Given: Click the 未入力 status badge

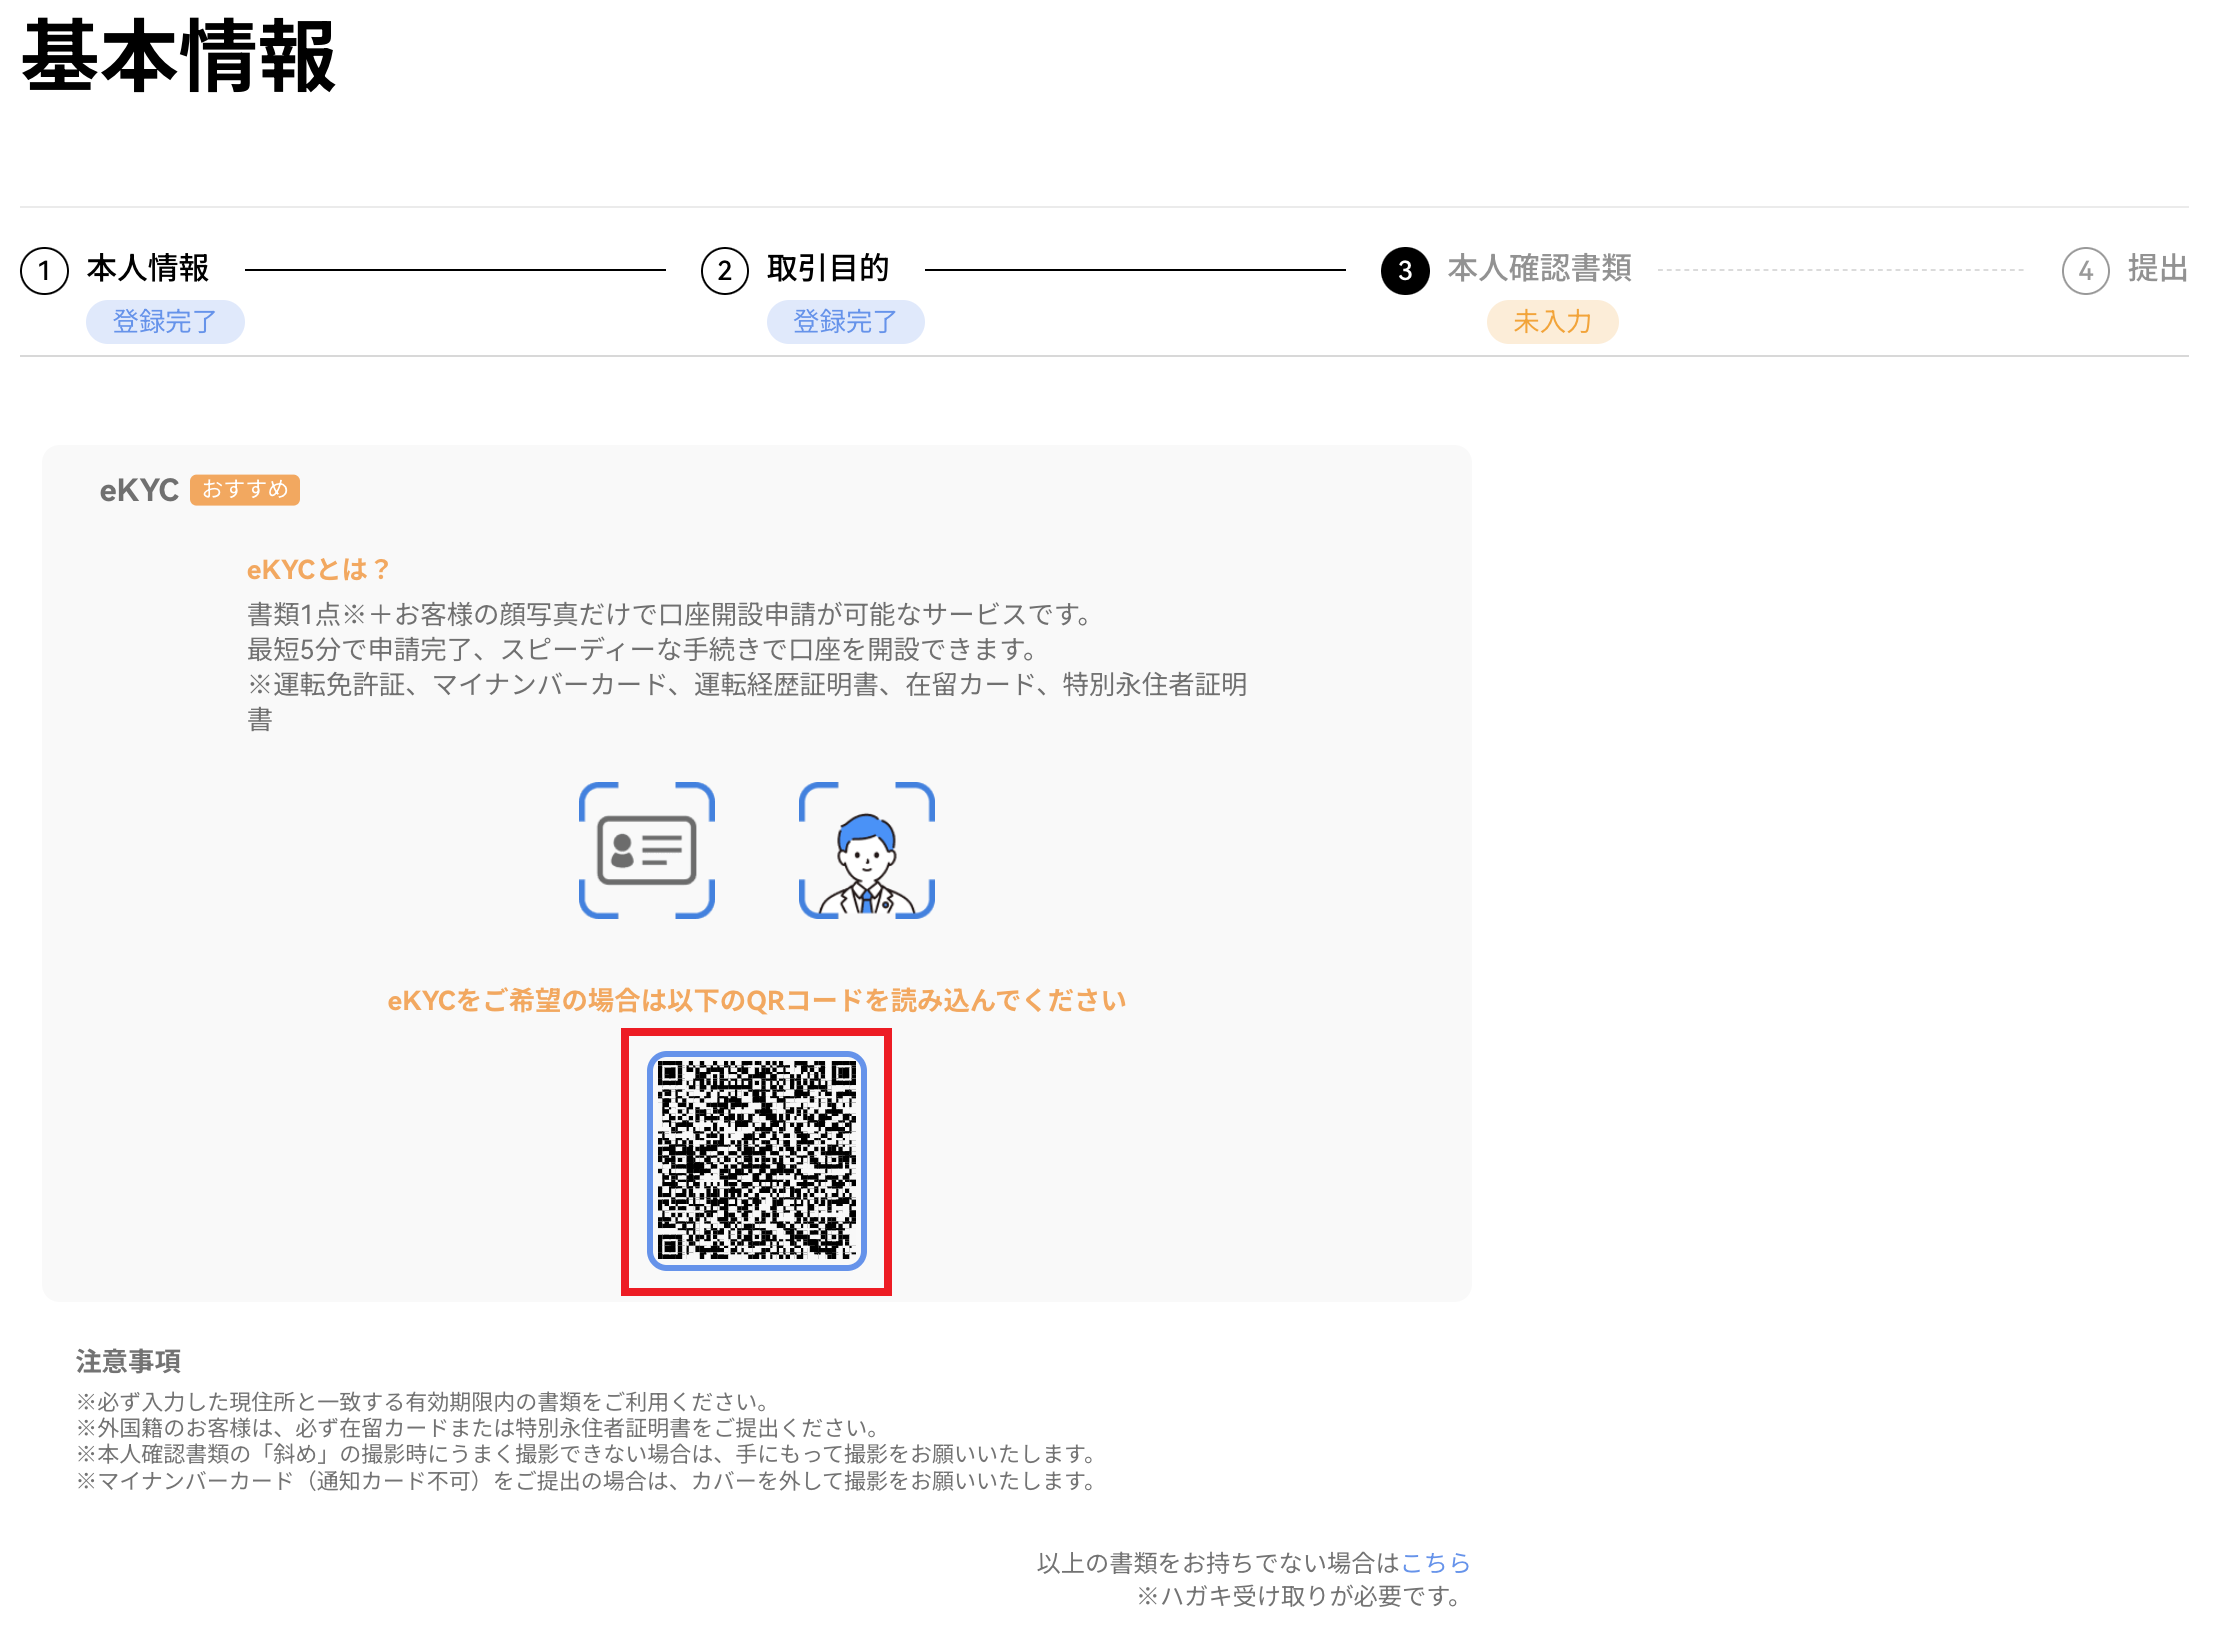Looking at the screenshot, I should click(x=1552, y=322).
